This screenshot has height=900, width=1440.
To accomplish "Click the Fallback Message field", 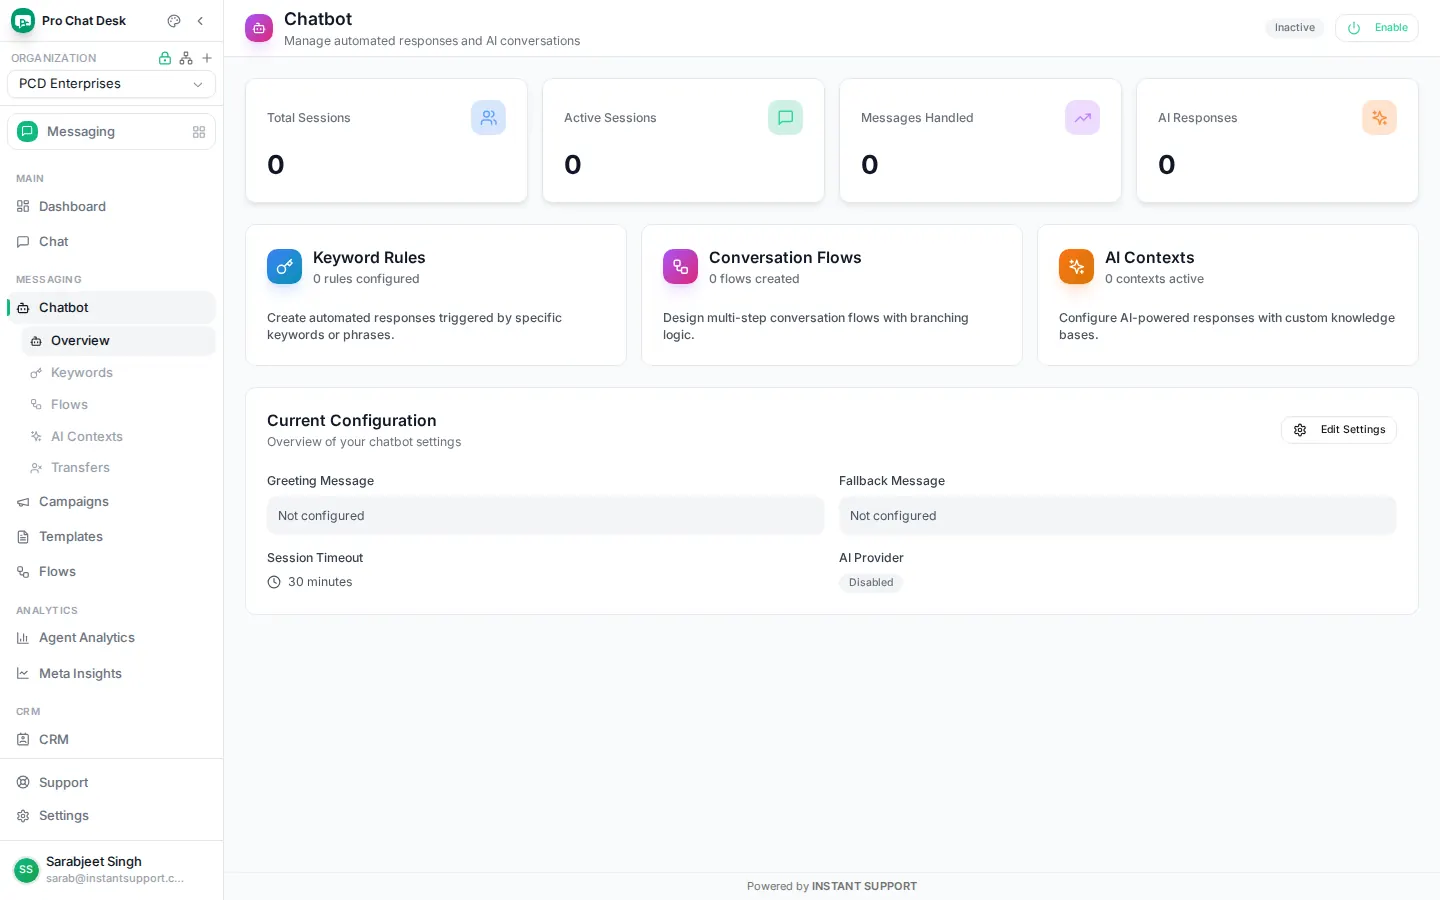I will [x=1117, y=516].
